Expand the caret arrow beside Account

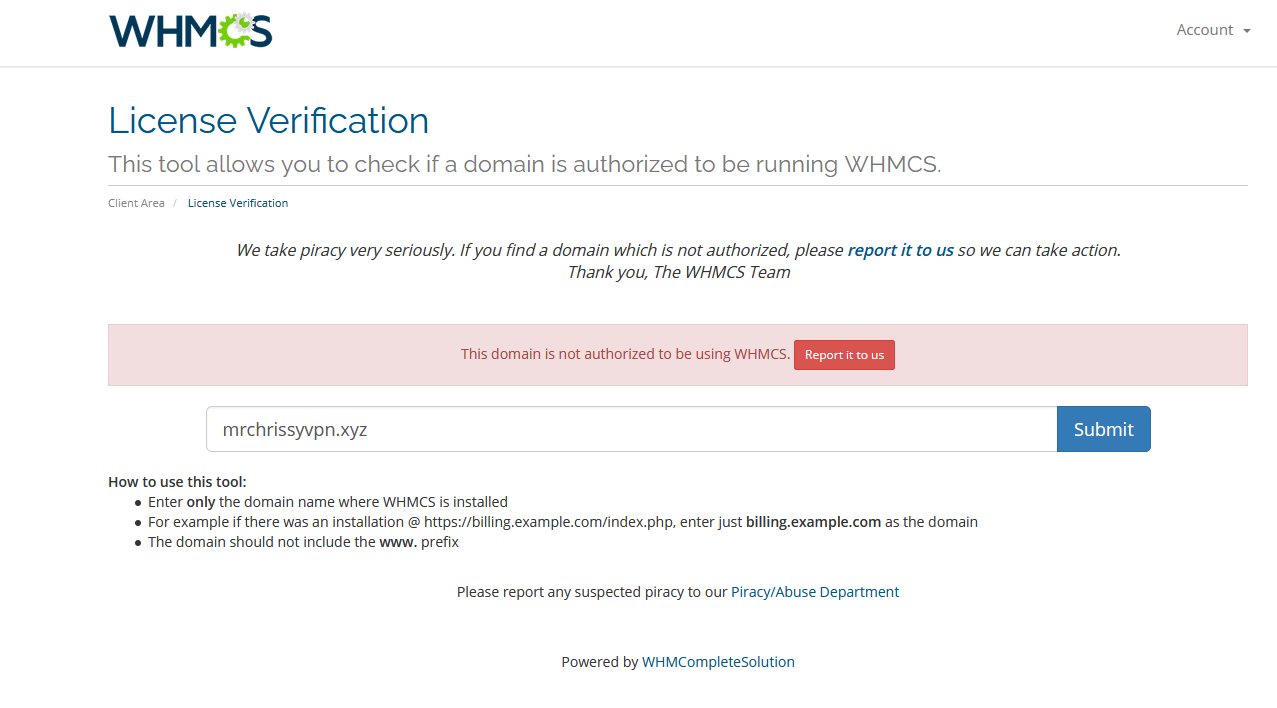pos(1247,31)
